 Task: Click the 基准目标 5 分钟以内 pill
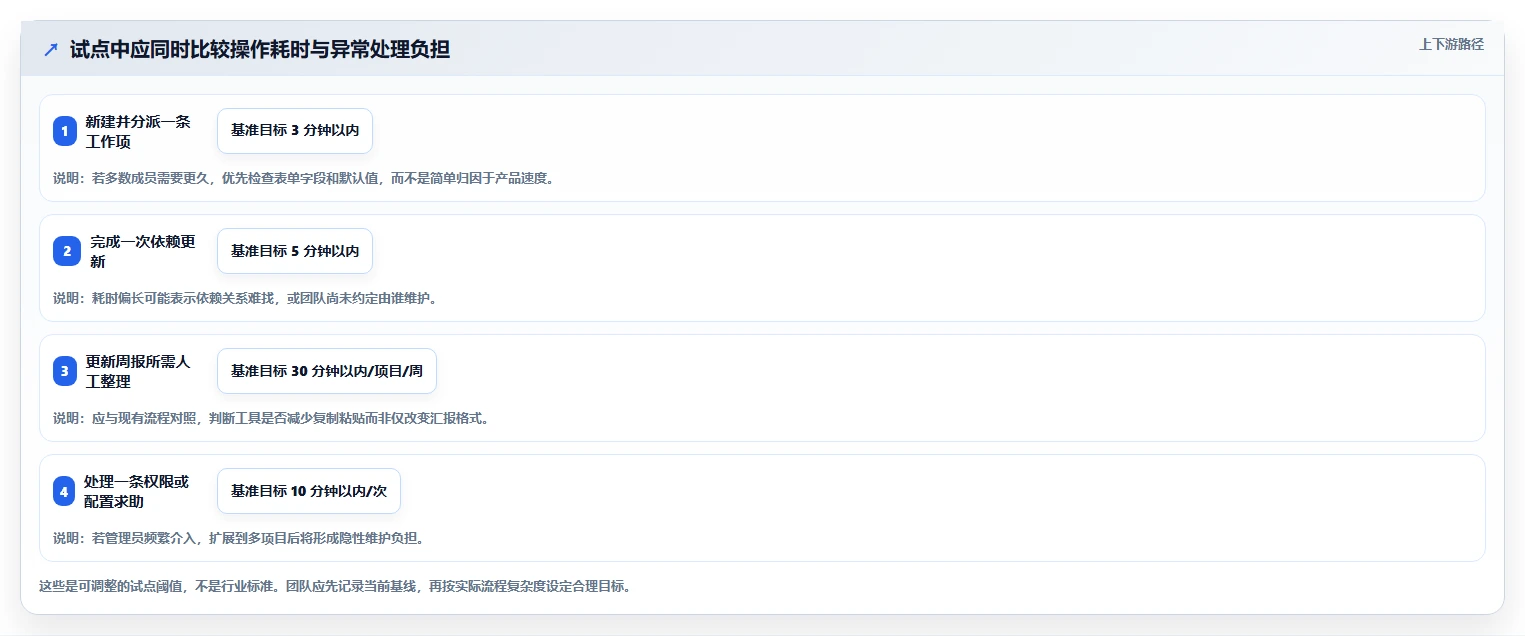click(x=295, y=251)
